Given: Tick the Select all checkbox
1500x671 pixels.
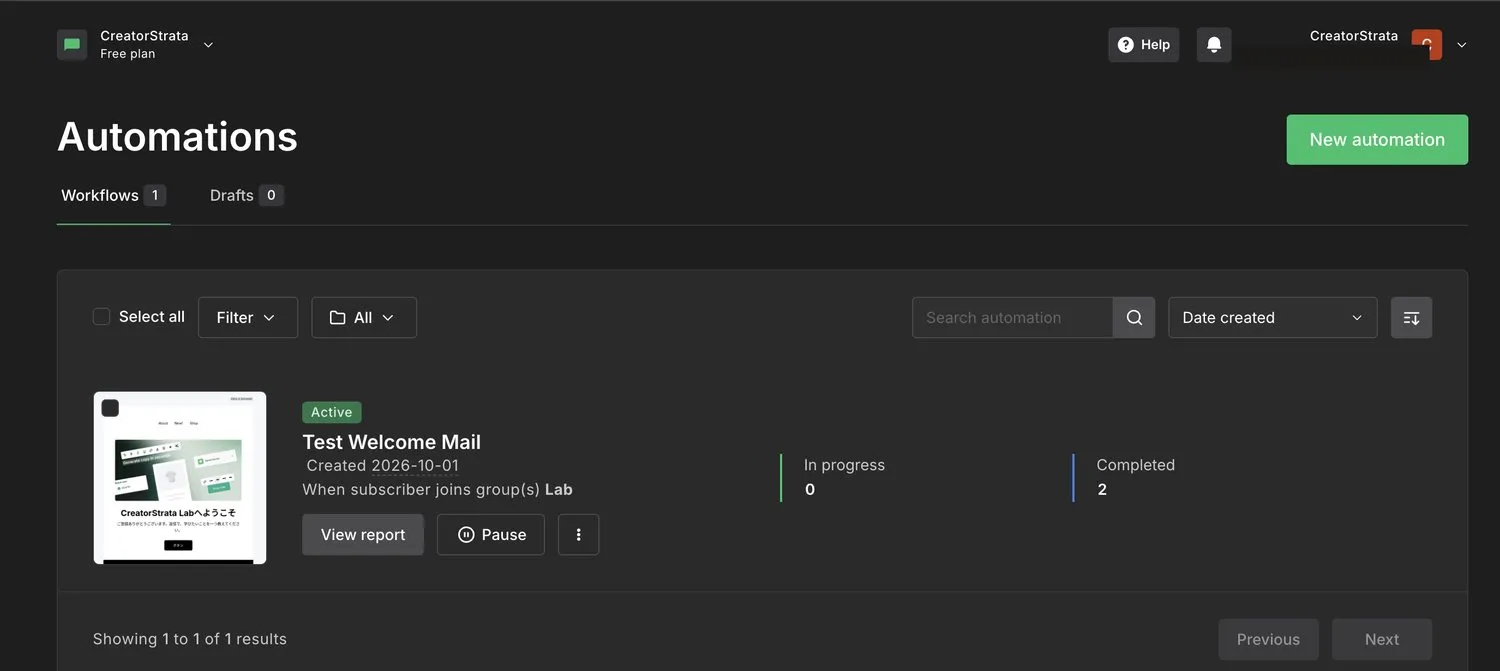Looking at the screenshot, I should pos(101,317).
